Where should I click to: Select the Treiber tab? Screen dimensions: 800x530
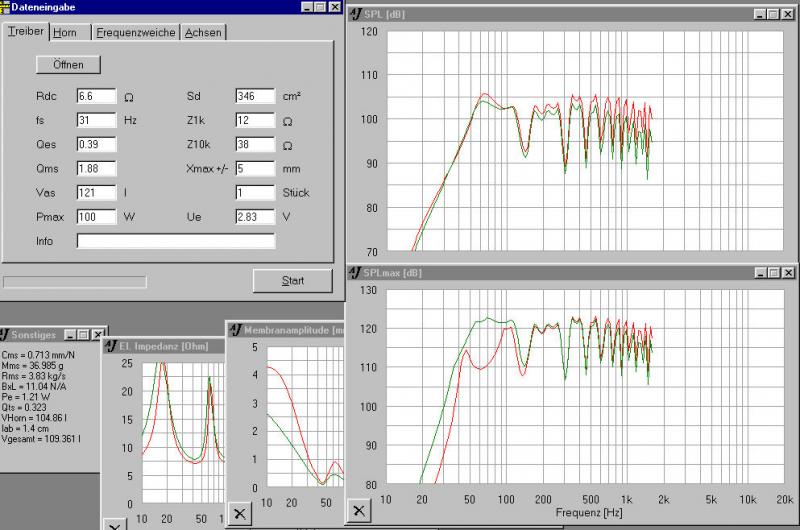coord(25,31)
